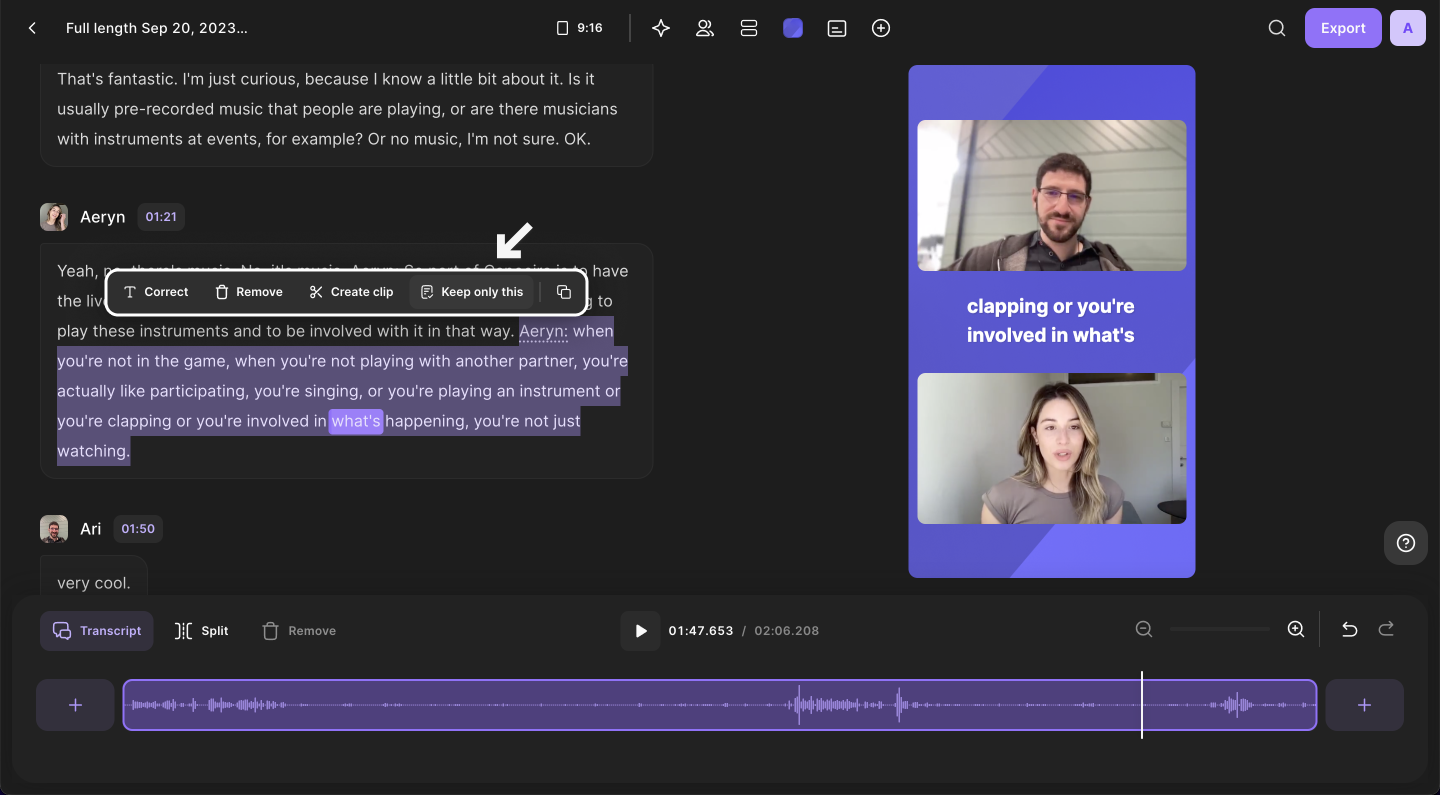1440x795 pixels.
Task: Click the 'That's fantastic' transcript paragraph
Action: pyautogui.click(x=338, y=109)
